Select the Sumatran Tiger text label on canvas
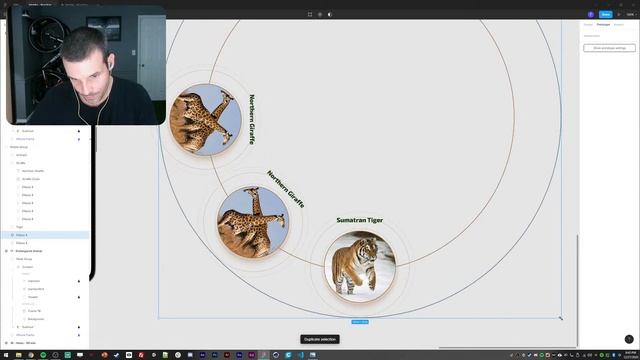Screen dimensions: 640x360 pyautogui.click(x=360, y=220)
